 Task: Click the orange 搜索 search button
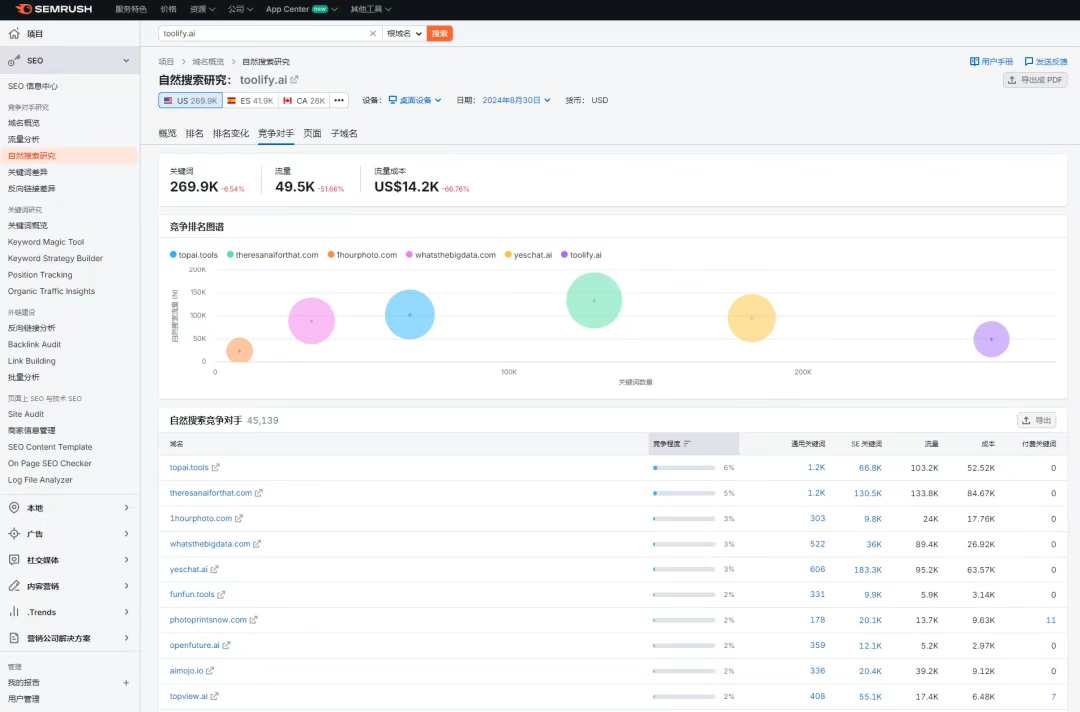click(x=439, y=33)
